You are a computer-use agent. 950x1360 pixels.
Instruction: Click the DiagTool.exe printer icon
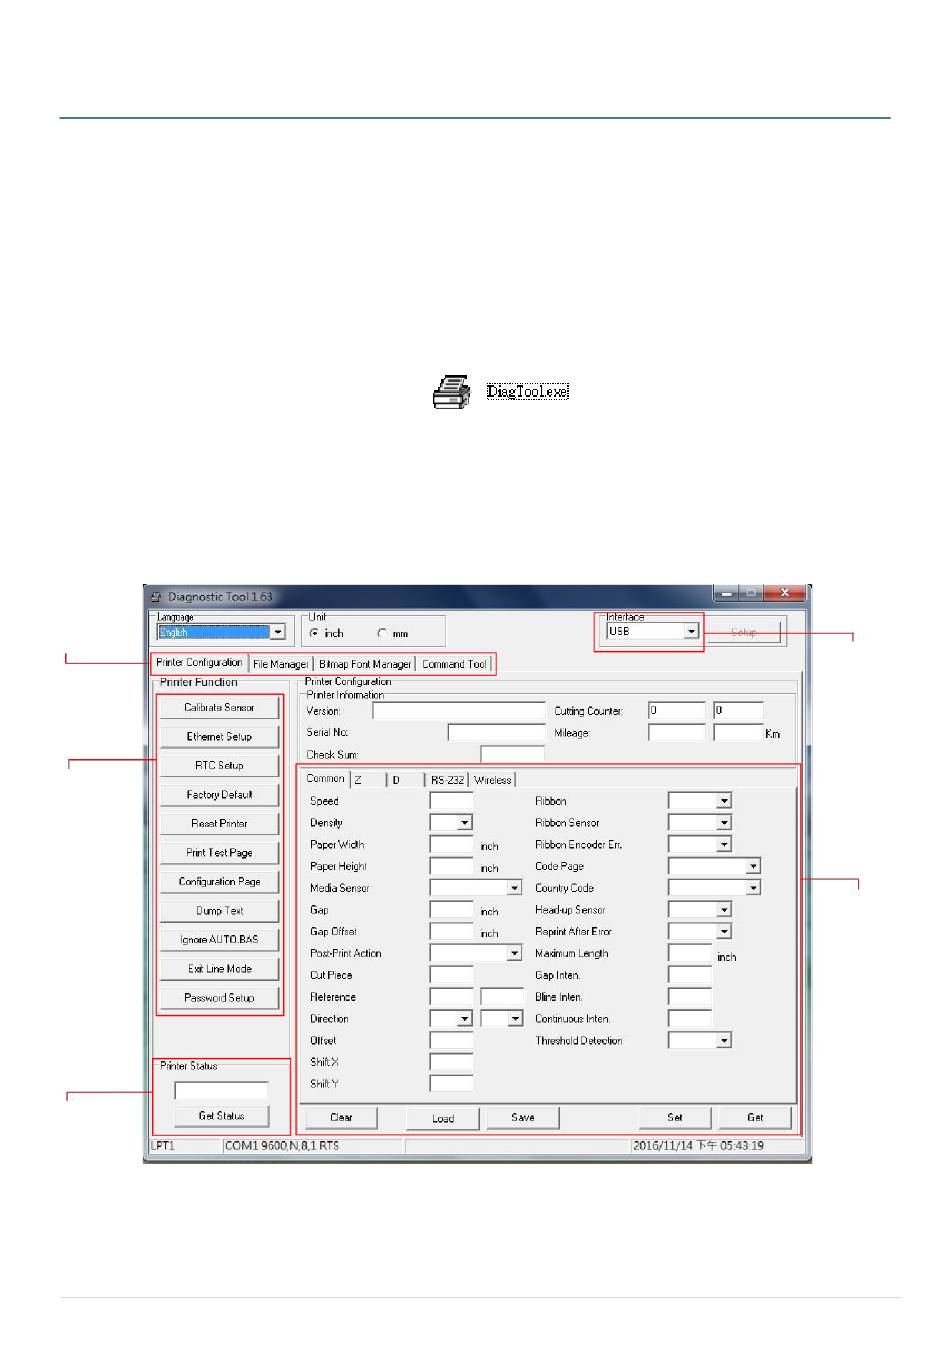(452, 391)
